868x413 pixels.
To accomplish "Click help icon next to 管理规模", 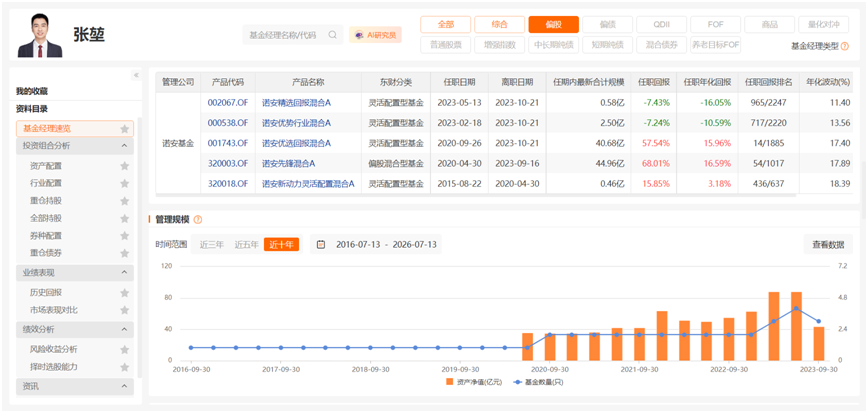I will tap(198, 220).
